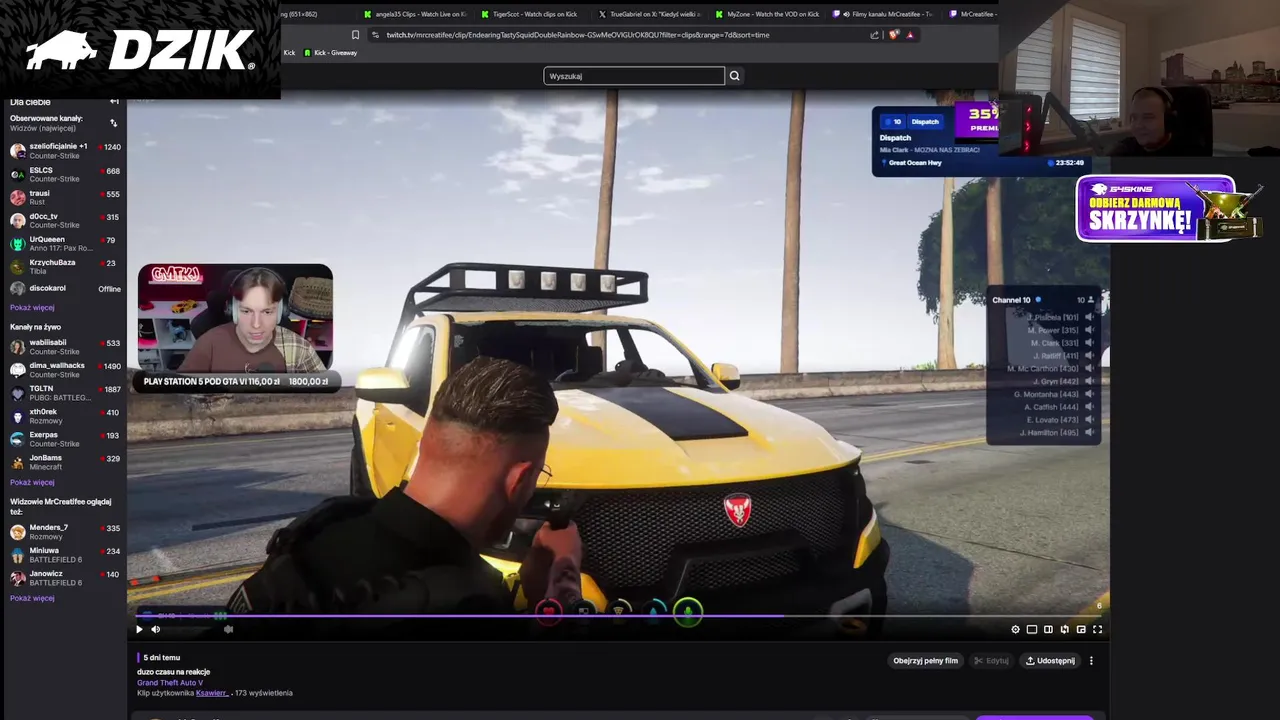Open the player settings gear
The width and height of the screenshot is (1280, 720).
point(1015,629)
